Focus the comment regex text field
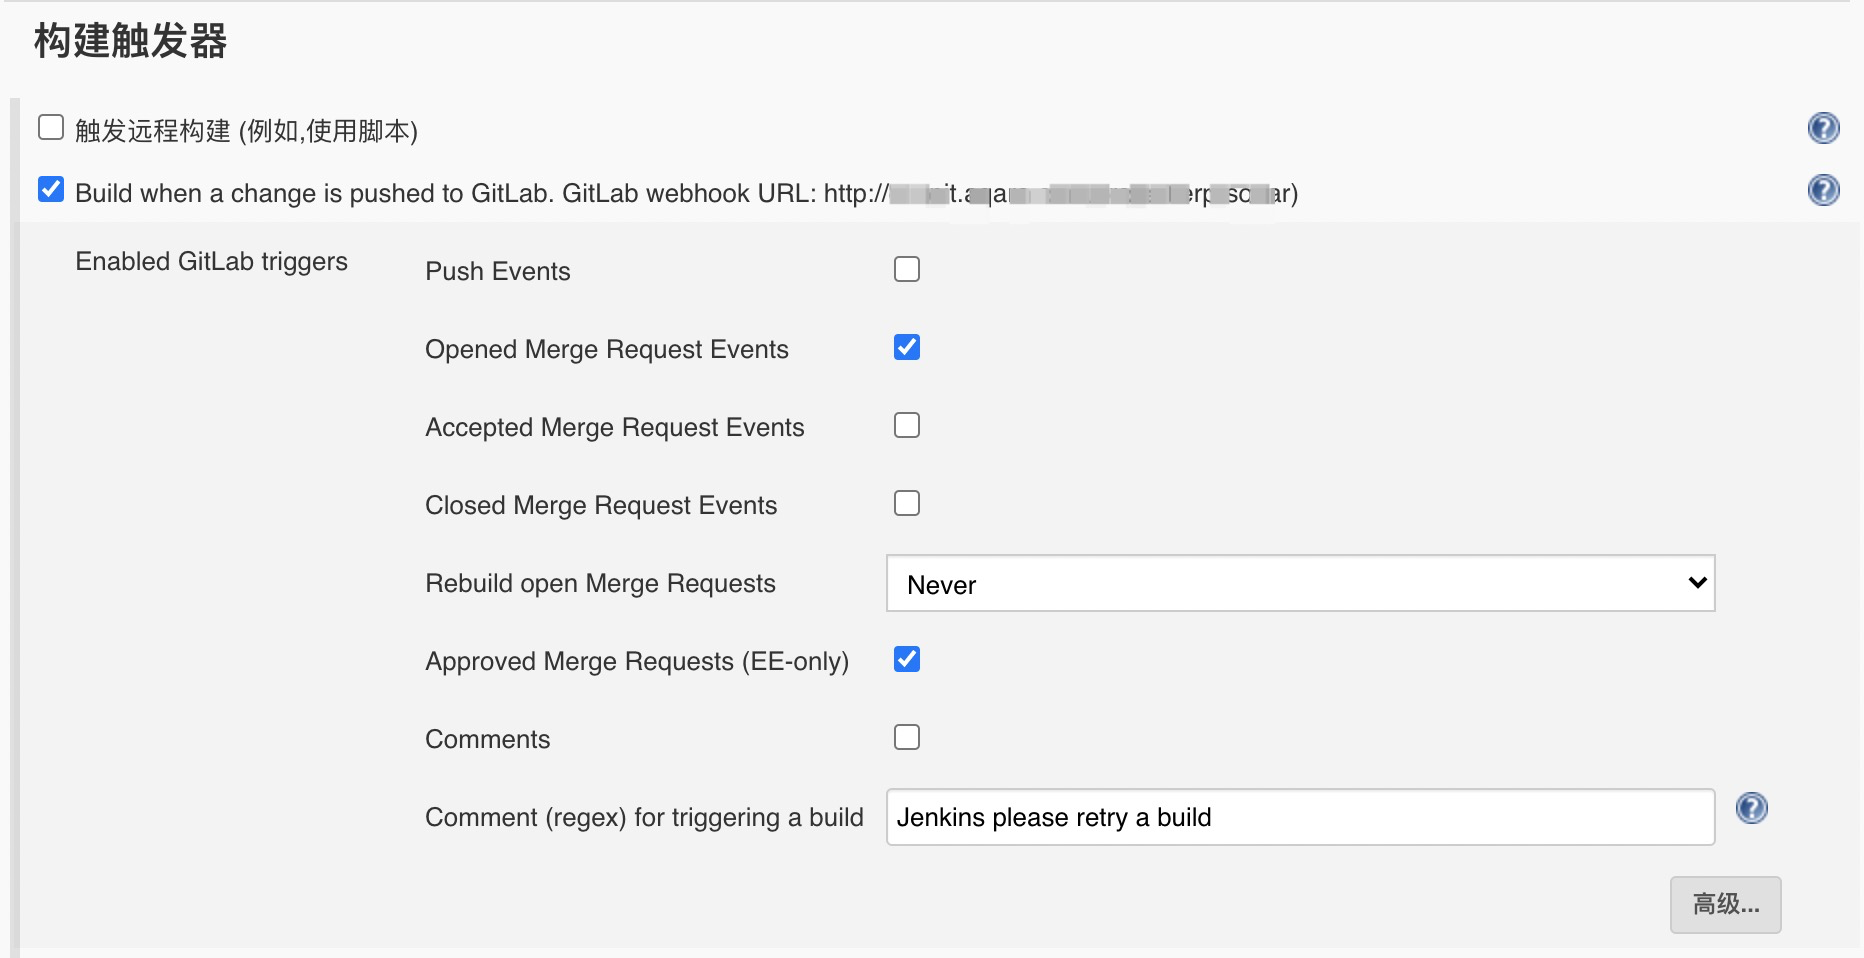Screen dimensions: 1864x958 (1299, 817)
